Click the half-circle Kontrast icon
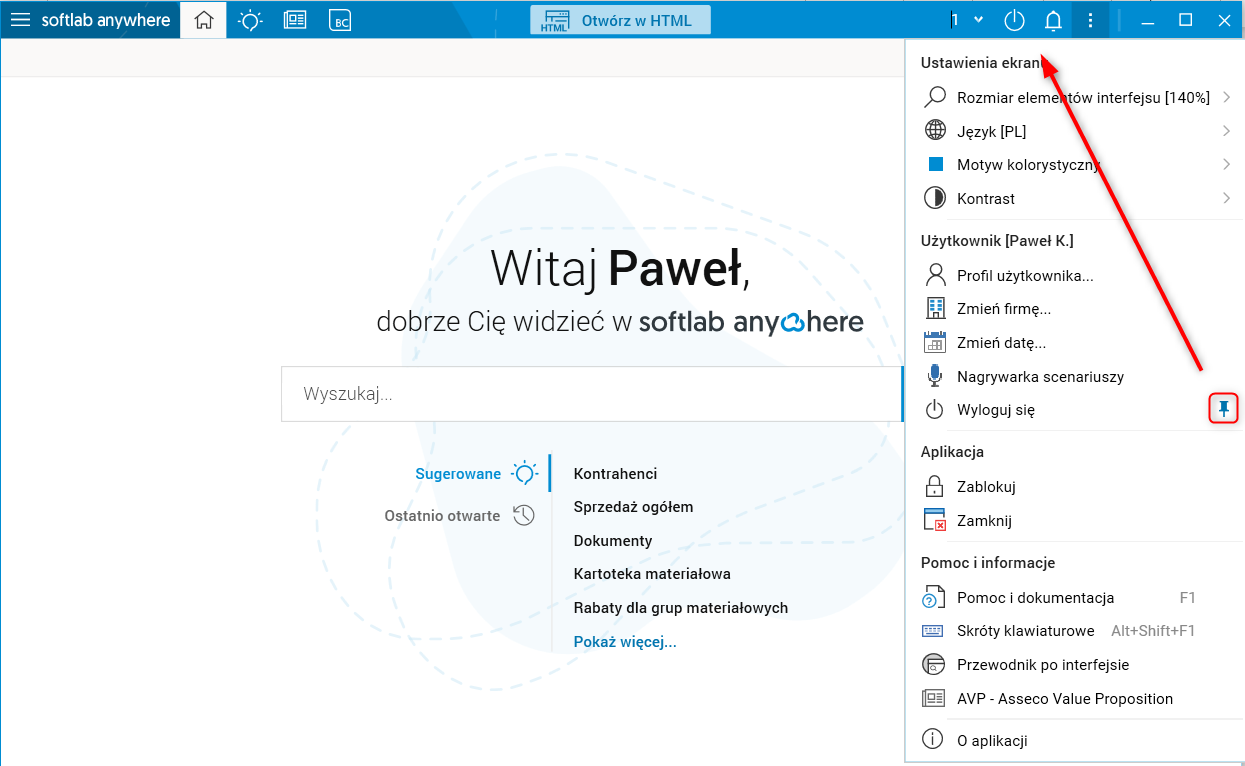The height and width of the screenshot is (766, 1245). [935, 198]
